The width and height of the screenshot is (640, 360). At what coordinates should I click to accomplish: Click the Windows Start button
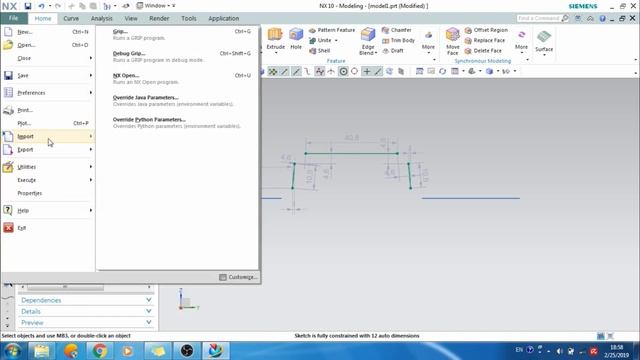[12, 351]
